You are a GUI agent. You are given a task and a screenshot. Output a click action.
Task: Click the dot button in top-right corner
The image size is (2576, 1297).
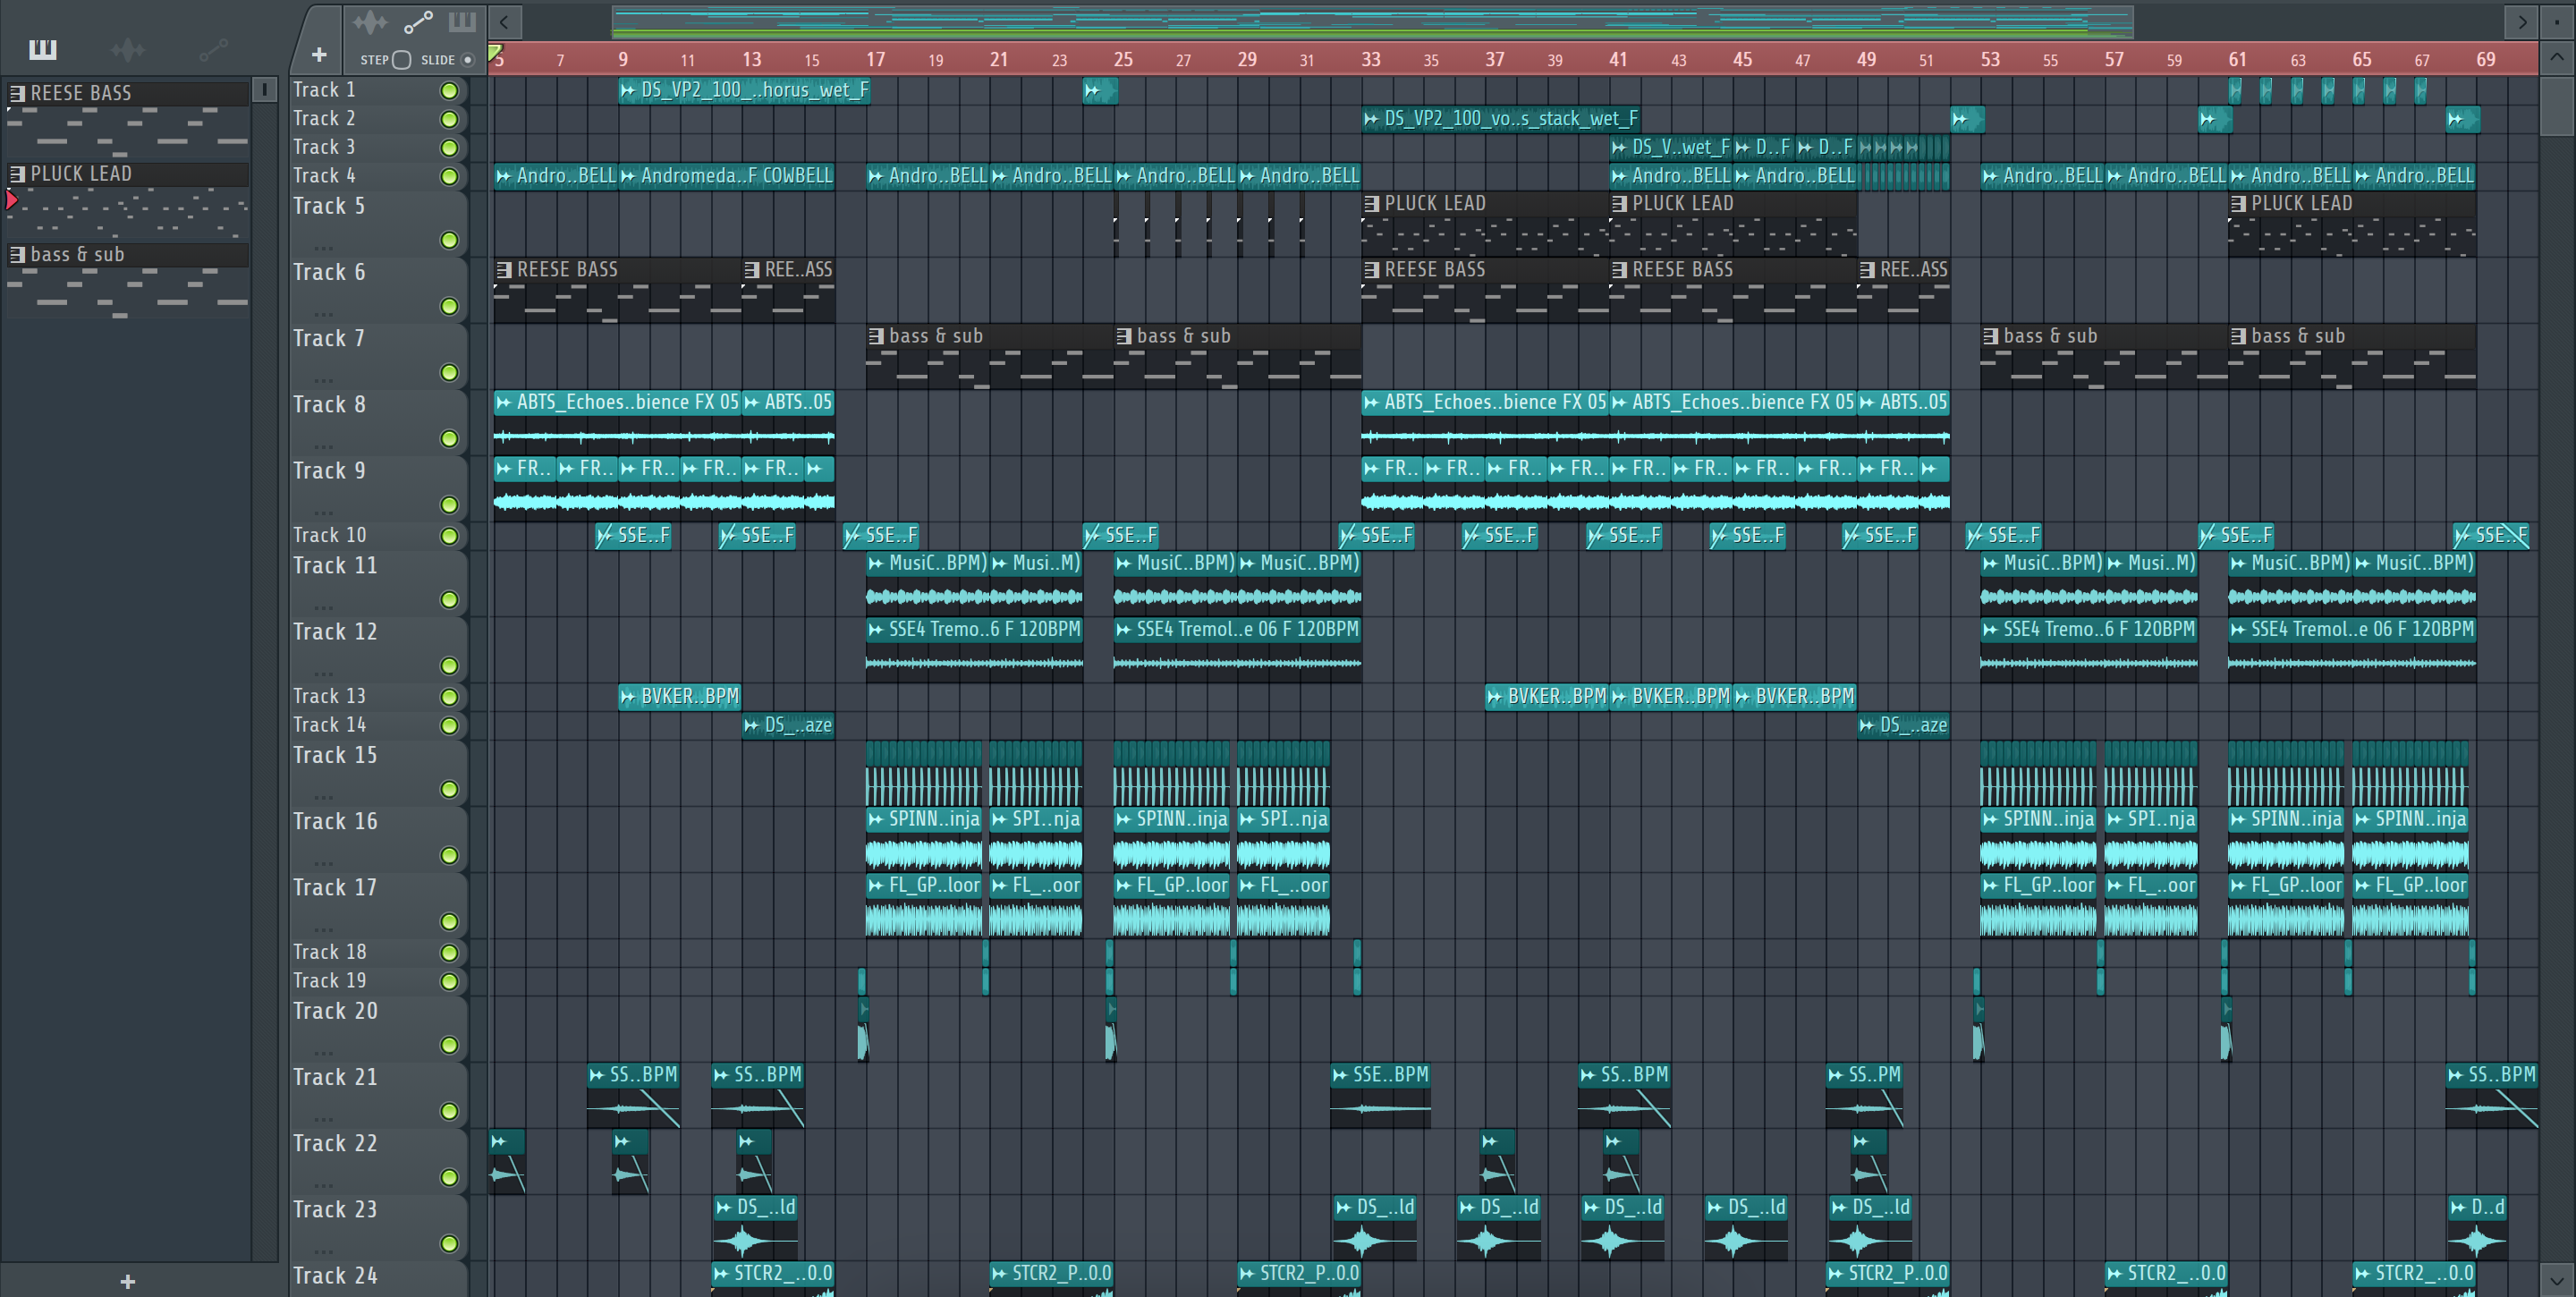pyautogui.click(x=2557, y=21)
